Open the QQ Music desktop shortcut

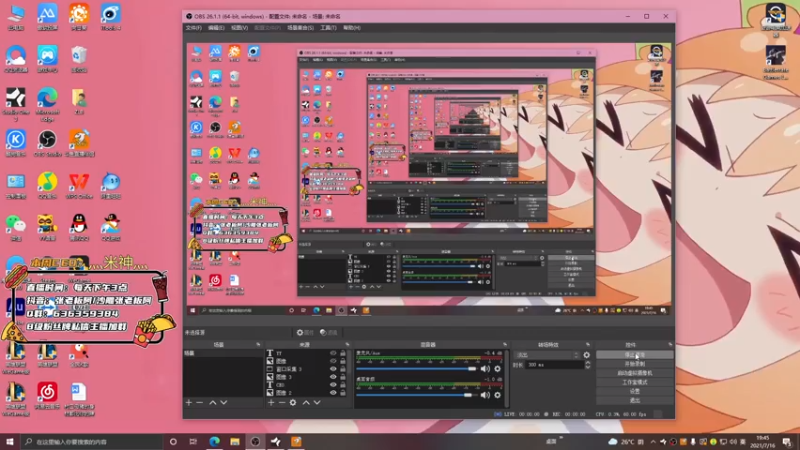47,186
